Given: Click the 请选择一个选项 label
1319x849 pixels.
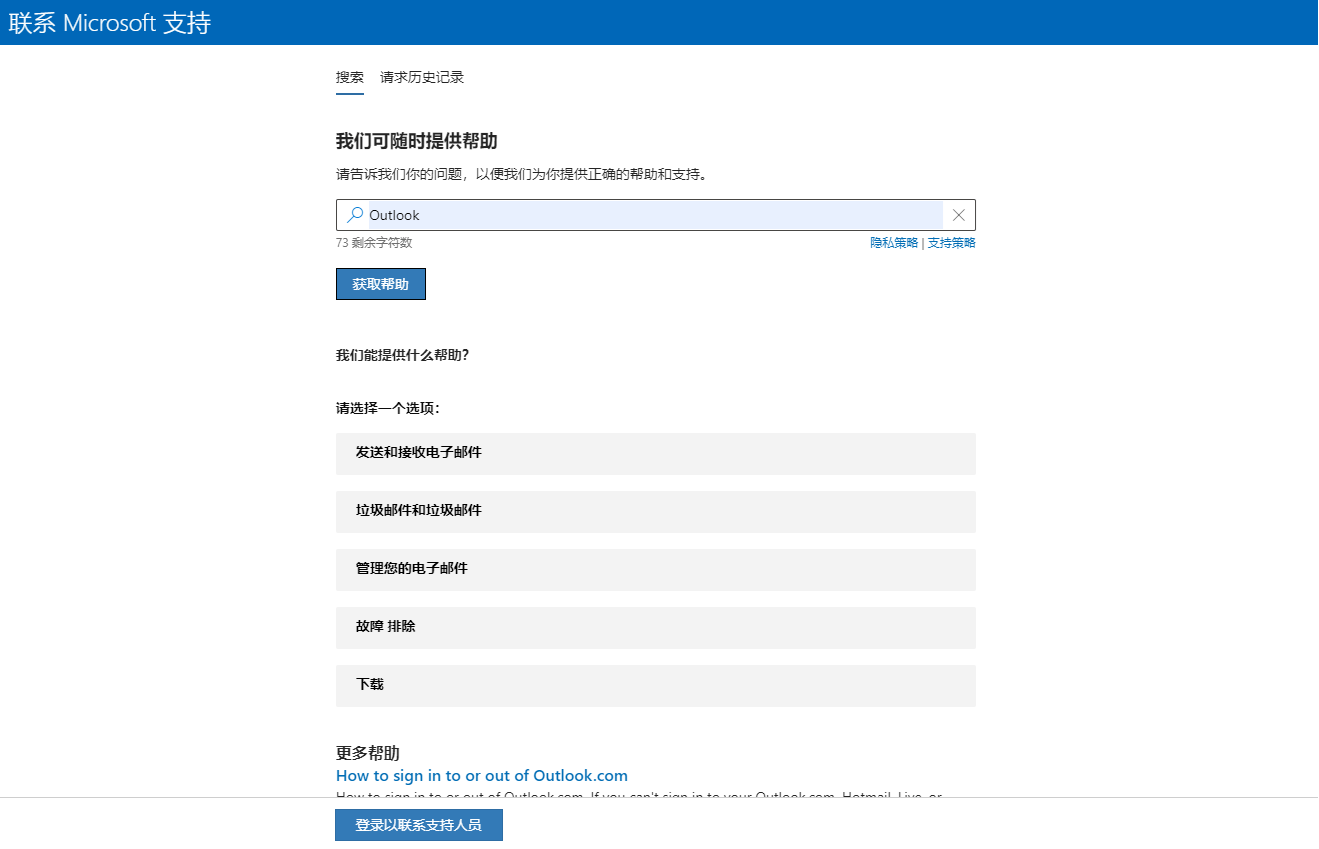Looking at the screenshot, I should point(388,408).
